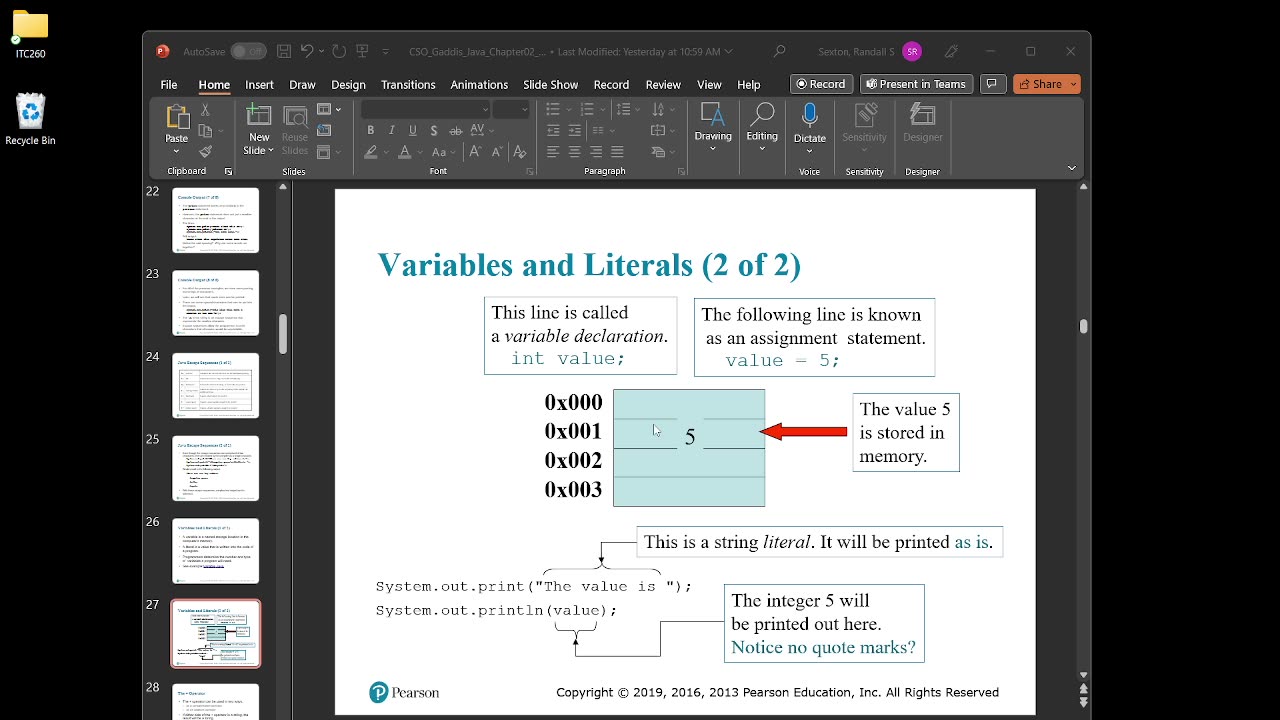Align text to the left
1280x720 pixels.
coord(553,152)
